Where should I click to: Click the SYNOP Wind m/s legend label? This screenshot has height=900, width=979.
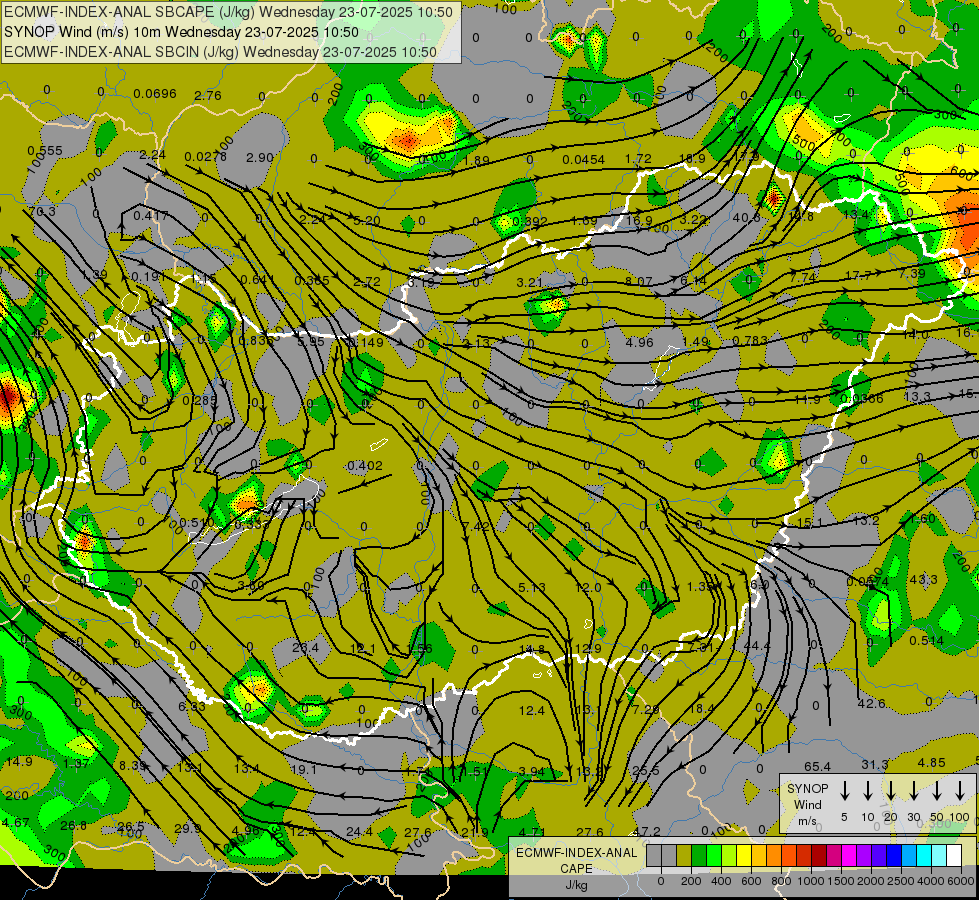(x=807, y=804)
